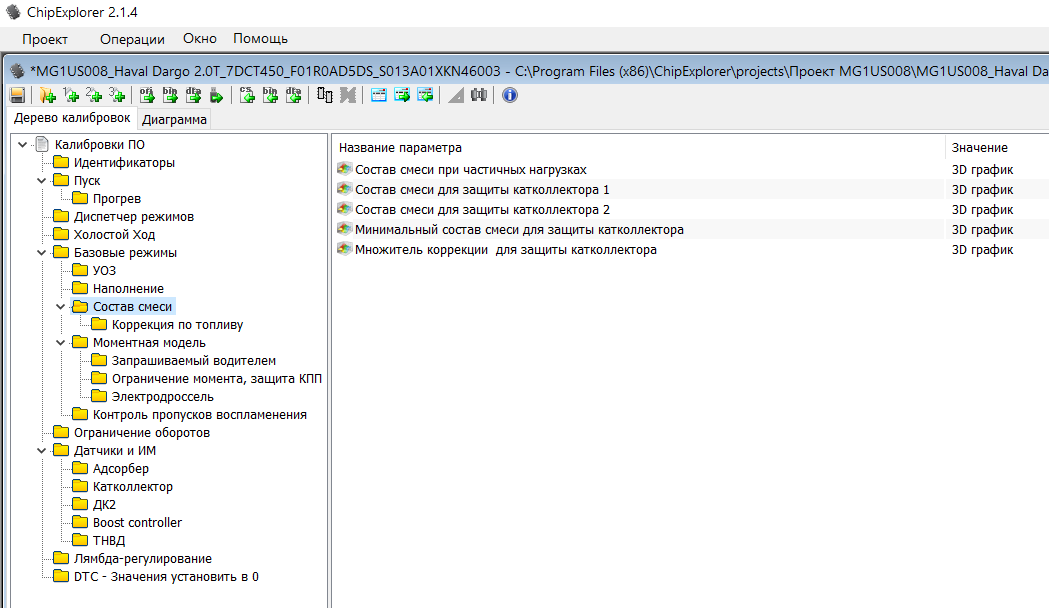This screenshot has height=608, width=1049.
Task: Collapse the Датчики и ИМ node
Action: [x=41, y=451]
